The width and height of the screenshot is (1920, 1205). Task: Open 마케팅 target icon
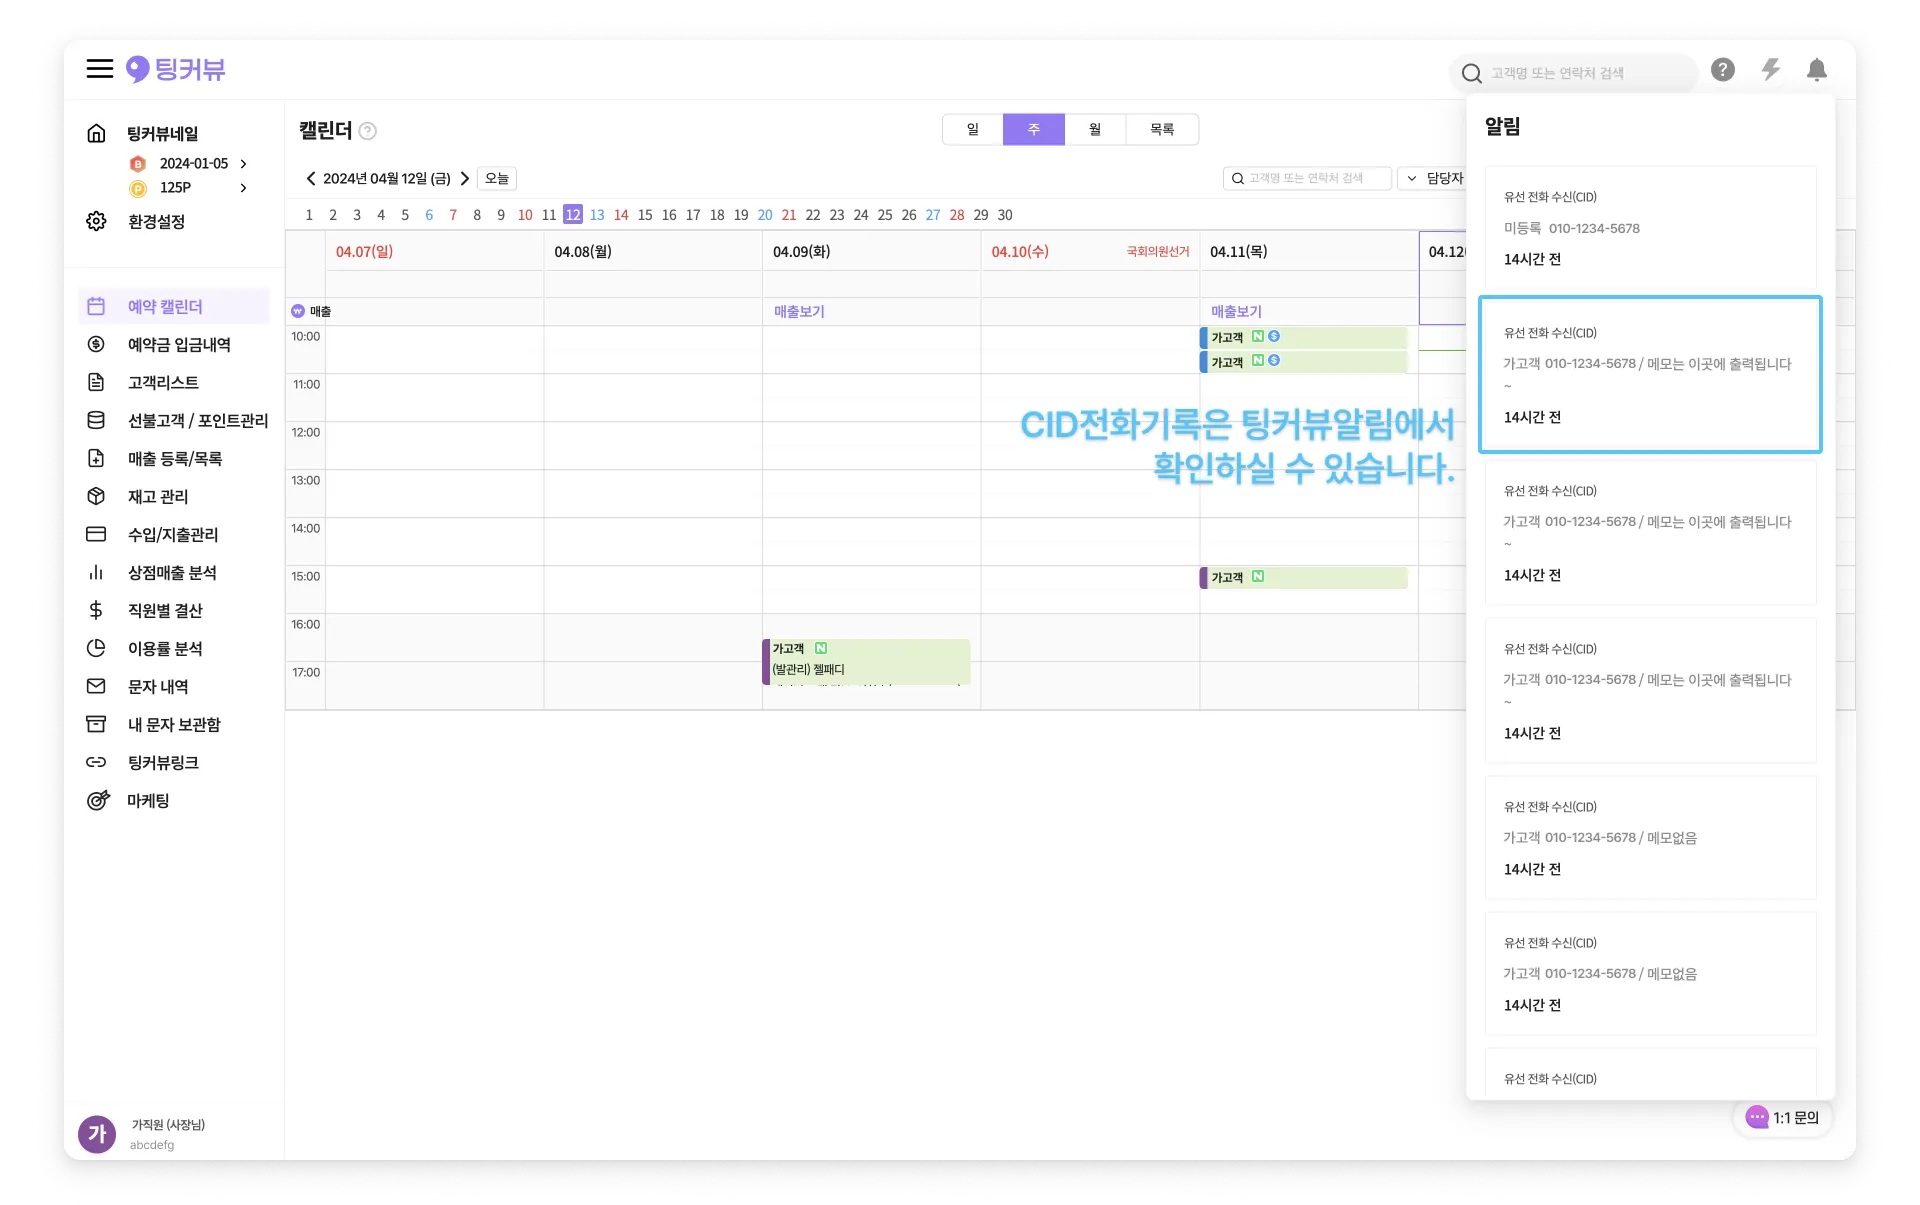[x=97, y=800]
